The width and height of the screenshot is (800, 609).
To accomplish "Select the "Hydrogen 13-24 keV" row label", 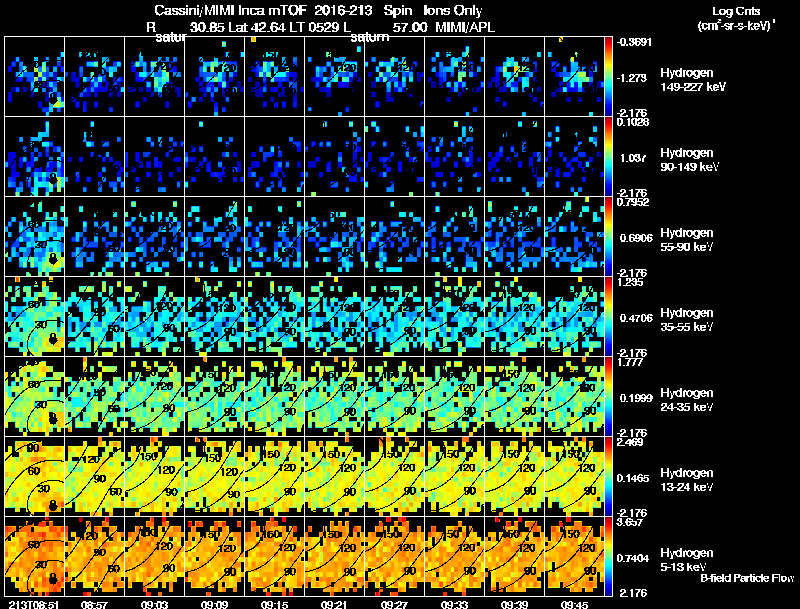I will 687,480.
